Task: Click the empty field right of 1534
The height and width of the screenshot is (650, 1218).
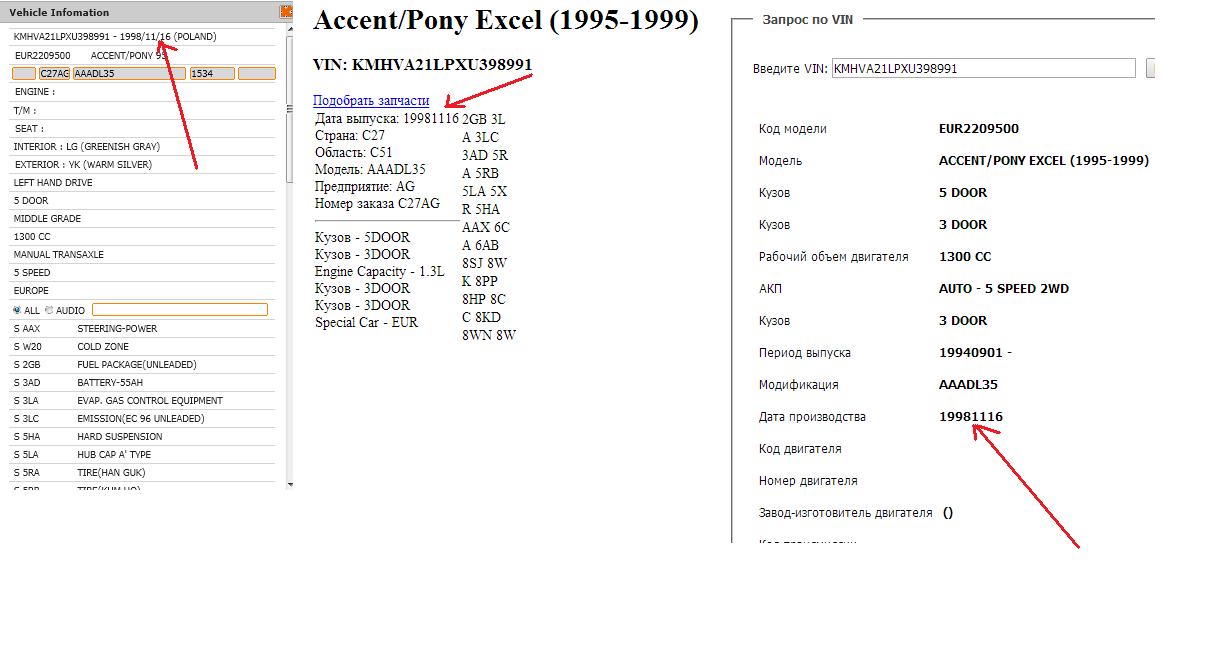Action: (x=257, y=73)
